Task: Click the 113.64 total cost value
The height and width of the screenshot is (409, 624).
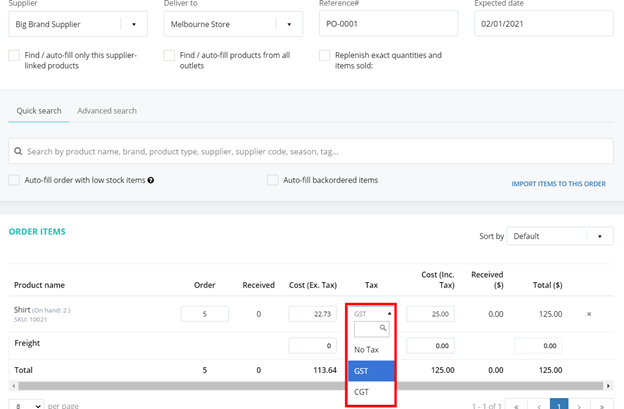Action: click(x=325, y=370)
